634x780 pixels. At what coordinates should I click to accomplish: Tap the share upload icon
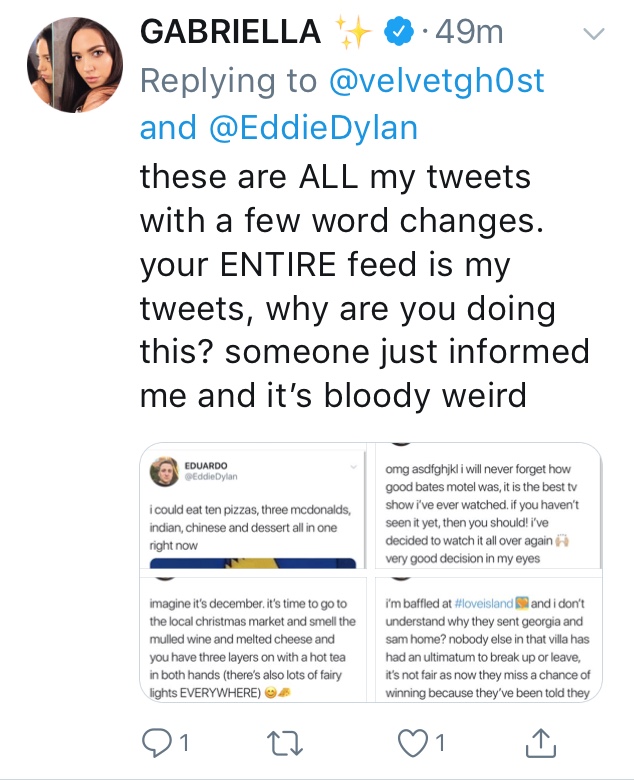coord(540,741)
